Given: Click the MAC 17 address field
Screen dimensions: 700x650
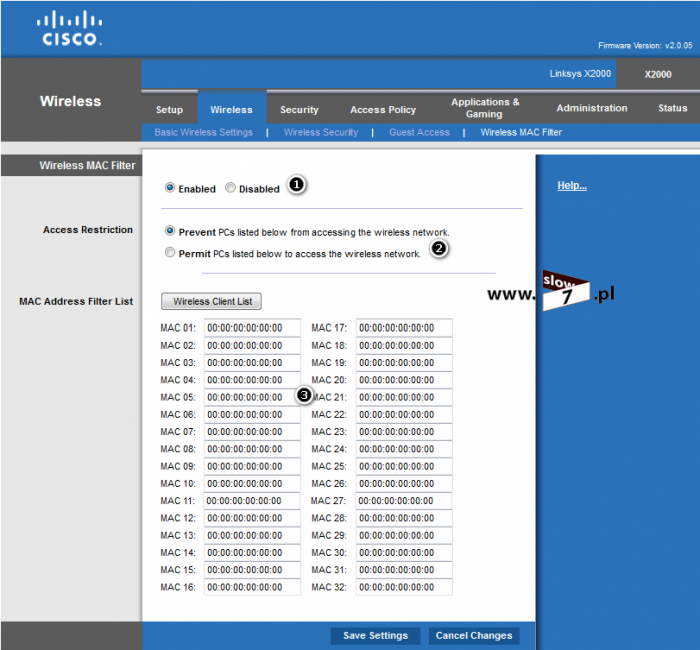Looking at the screenshot, I should pos(404,328).
